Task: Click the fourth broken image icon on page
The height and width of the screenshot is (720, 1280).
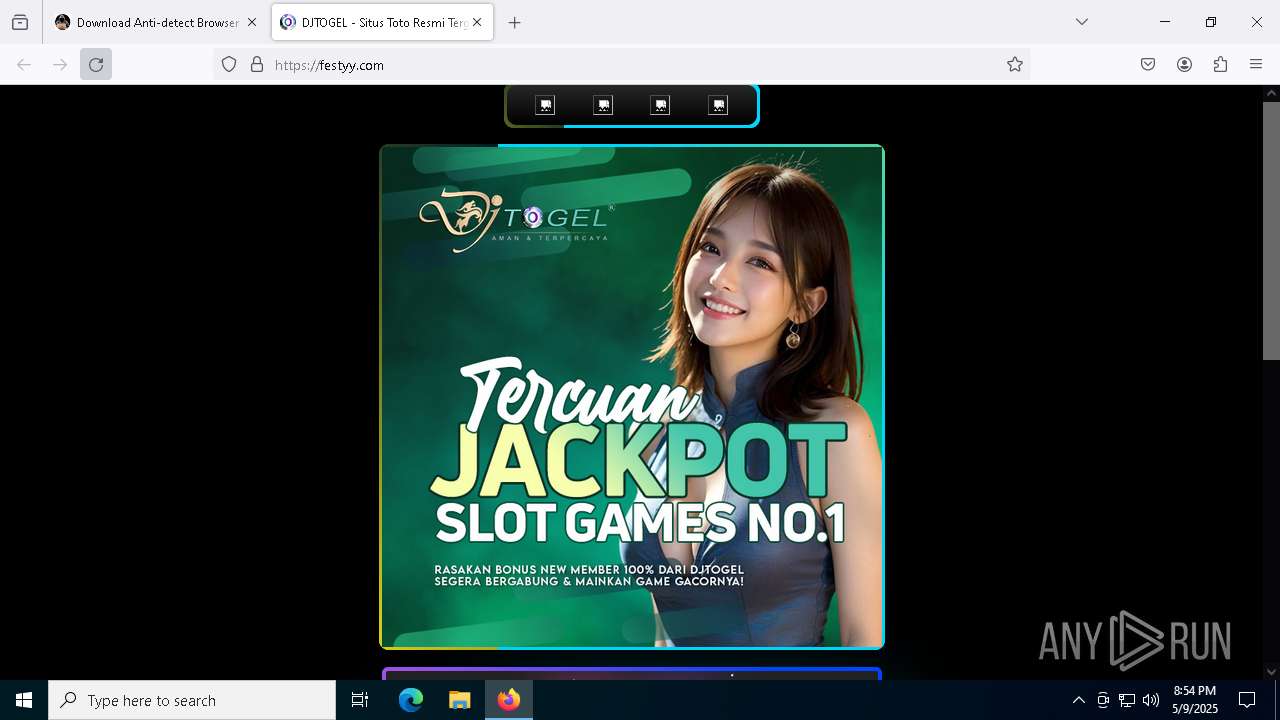Action: (718, 105)
